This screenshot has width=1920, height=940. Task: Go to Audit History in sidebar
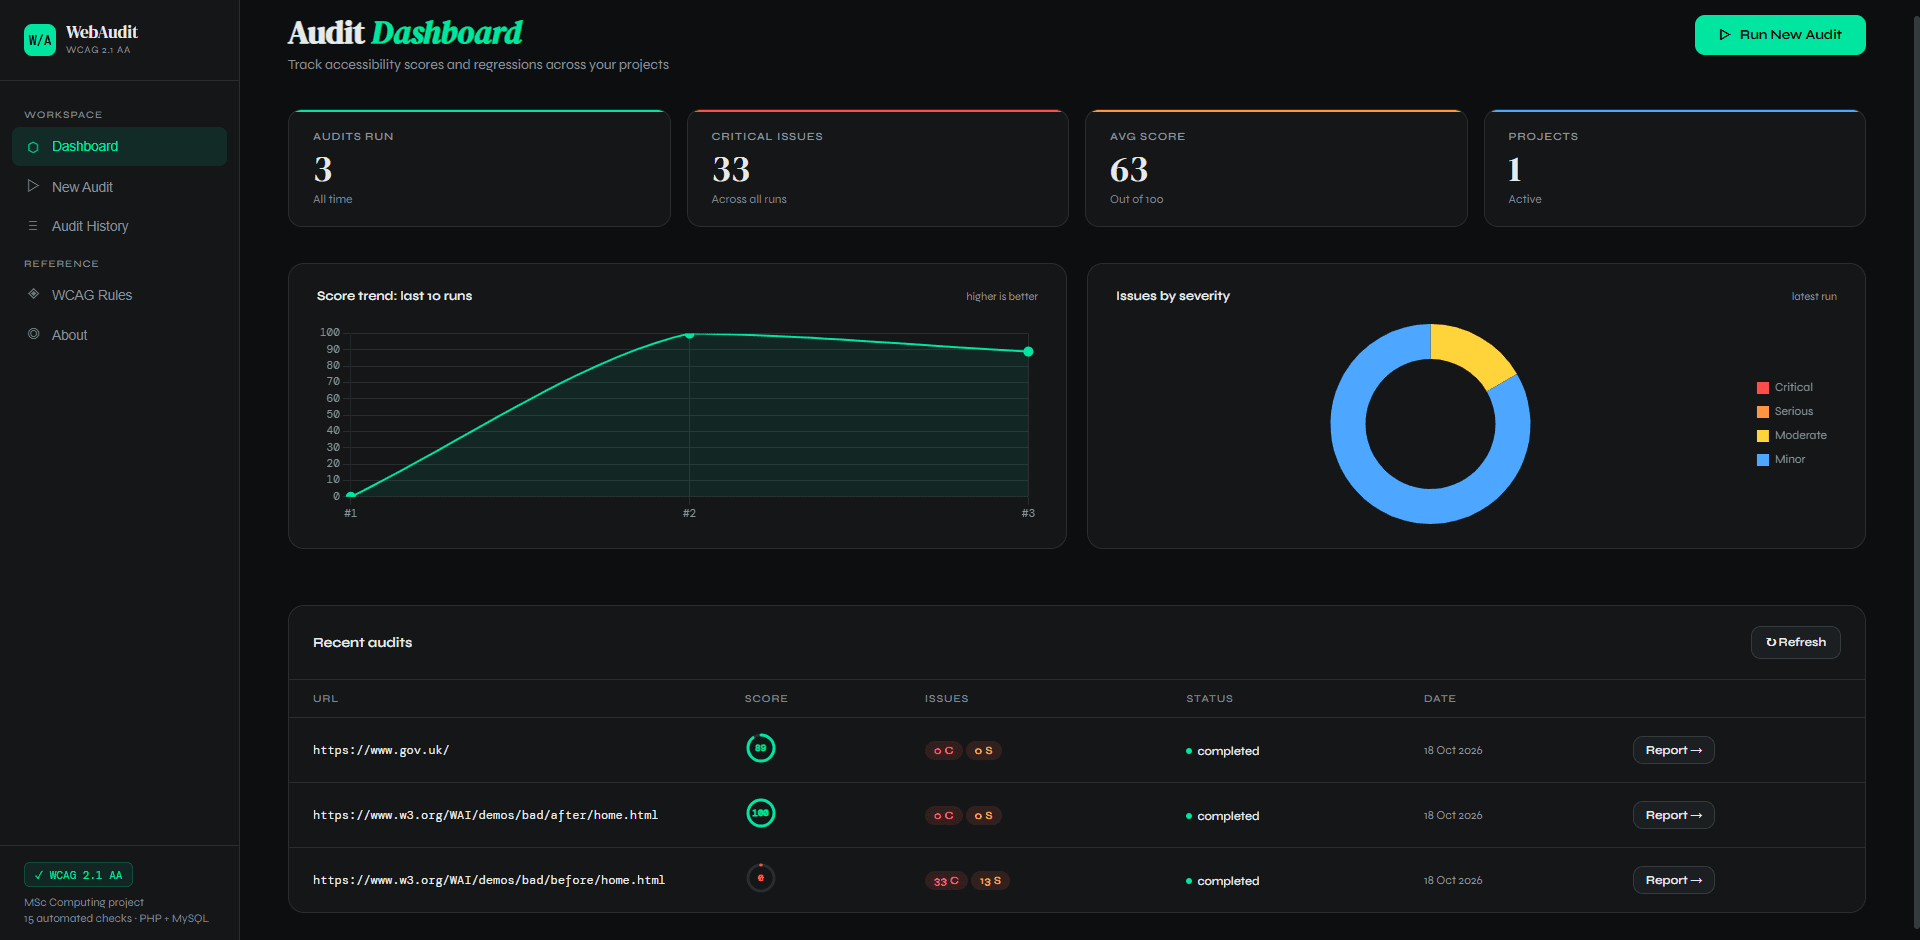coord(119,226)
